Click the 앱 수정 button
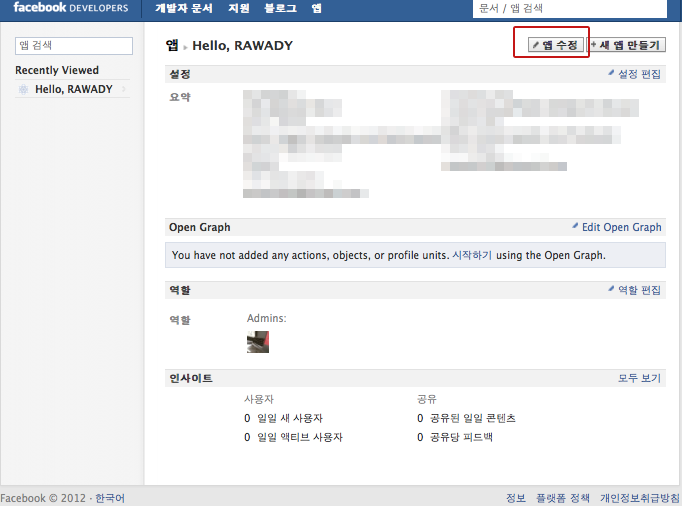682x506 pixels. coord(555,45)
